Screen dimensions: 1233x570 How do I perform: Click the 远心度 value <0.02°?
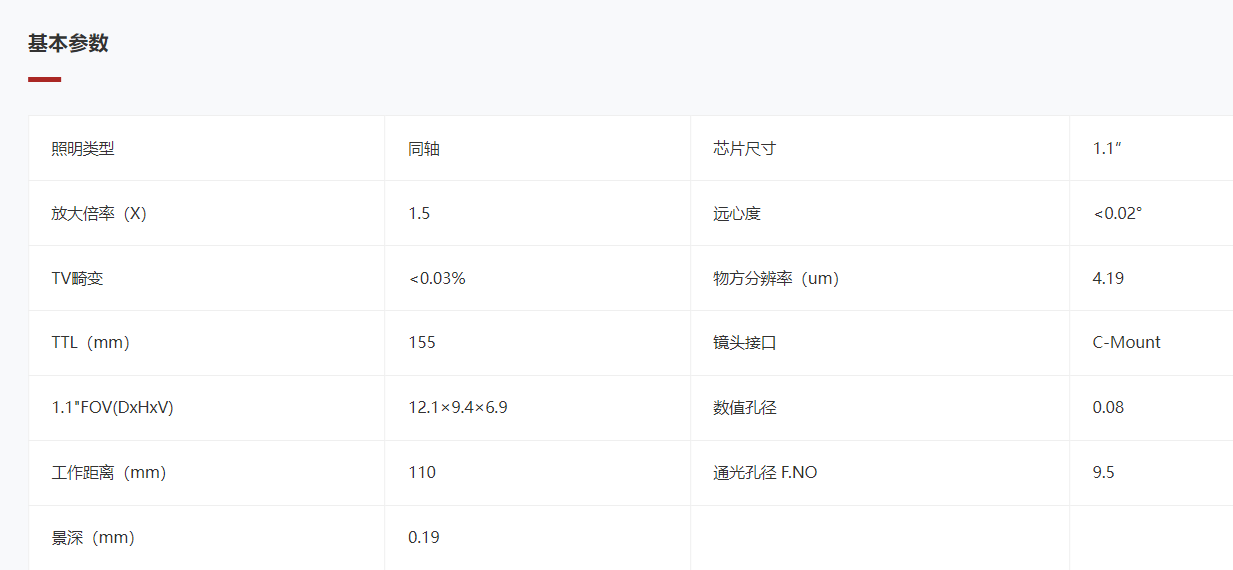coord(1117,214)
